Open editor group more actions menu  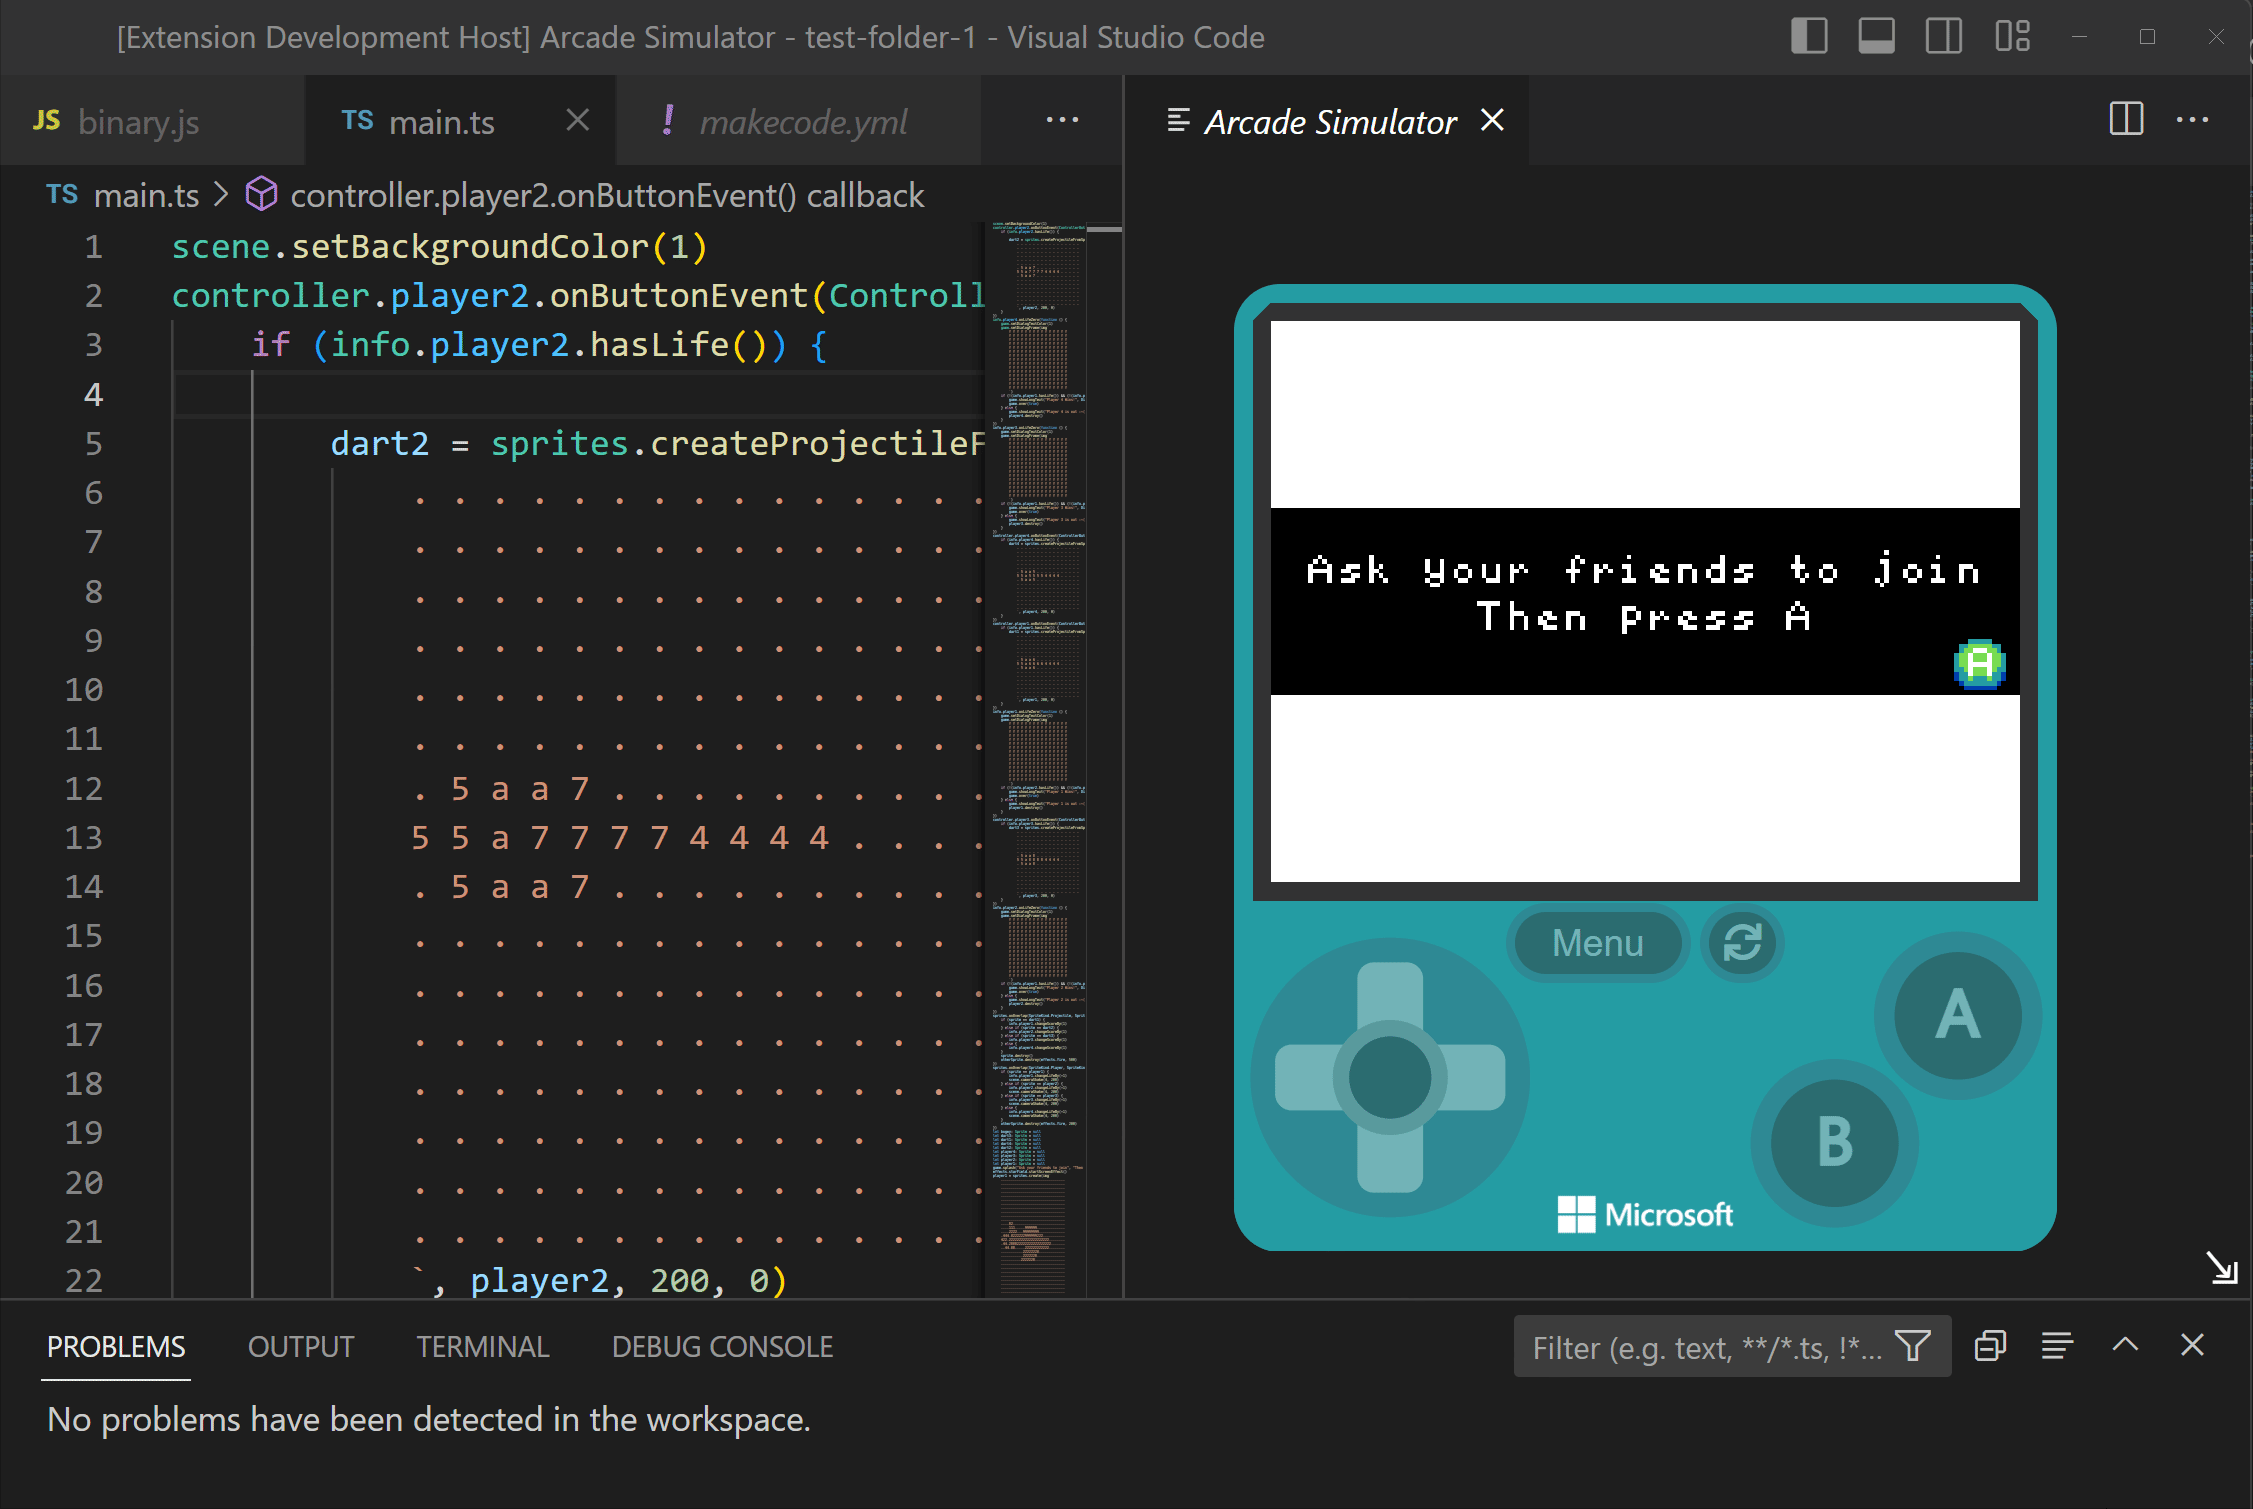point(1062,120)
